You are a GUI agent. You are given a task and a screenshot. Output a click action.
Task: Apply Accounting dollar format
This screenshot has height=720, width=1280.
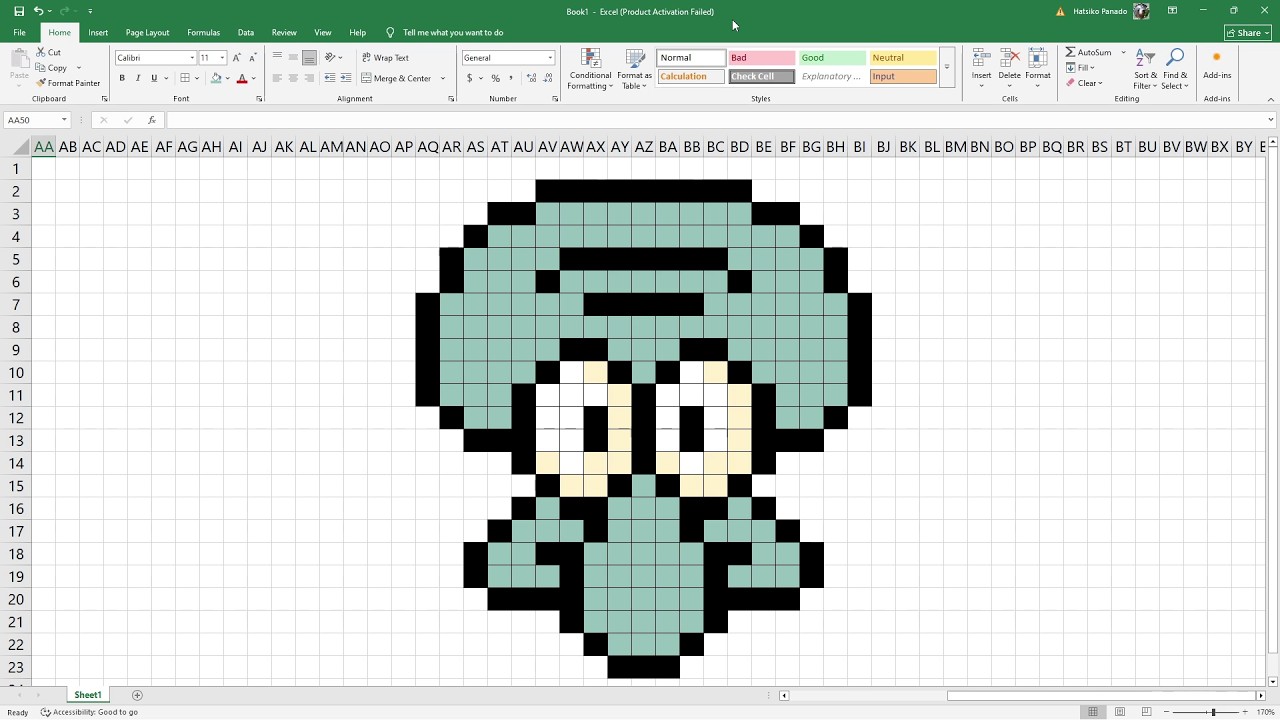coord(469,78)
